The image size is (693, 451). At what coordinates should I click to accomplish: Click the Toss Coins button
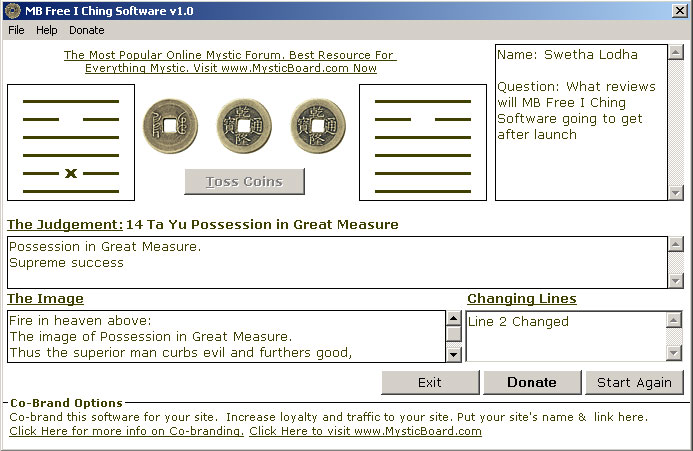[244, 181]
